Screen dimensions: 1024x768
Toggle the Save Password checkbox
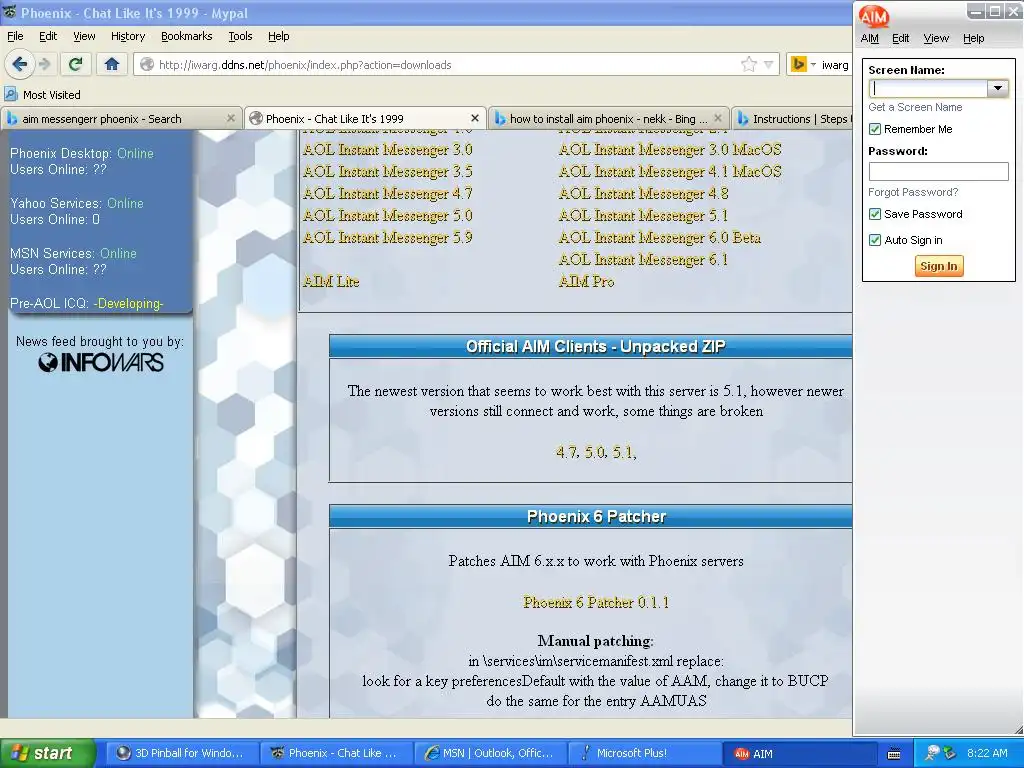tap(875, 214)
